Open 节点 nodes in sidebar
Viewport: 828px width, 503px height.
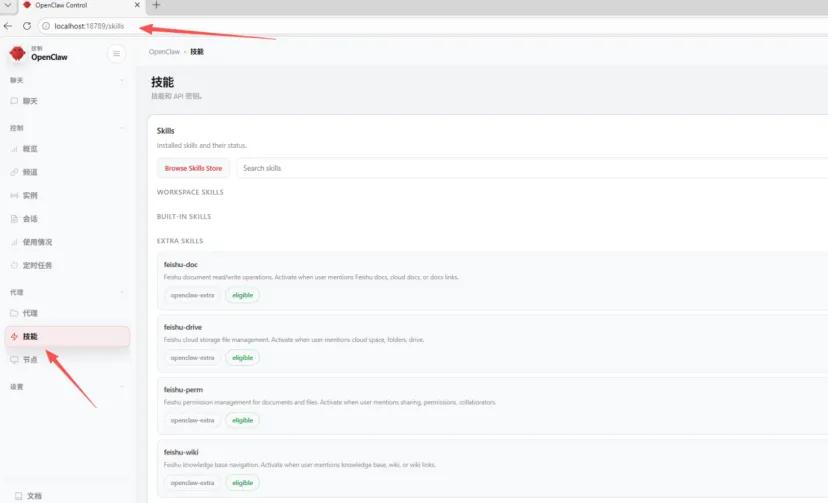(68, 359)
